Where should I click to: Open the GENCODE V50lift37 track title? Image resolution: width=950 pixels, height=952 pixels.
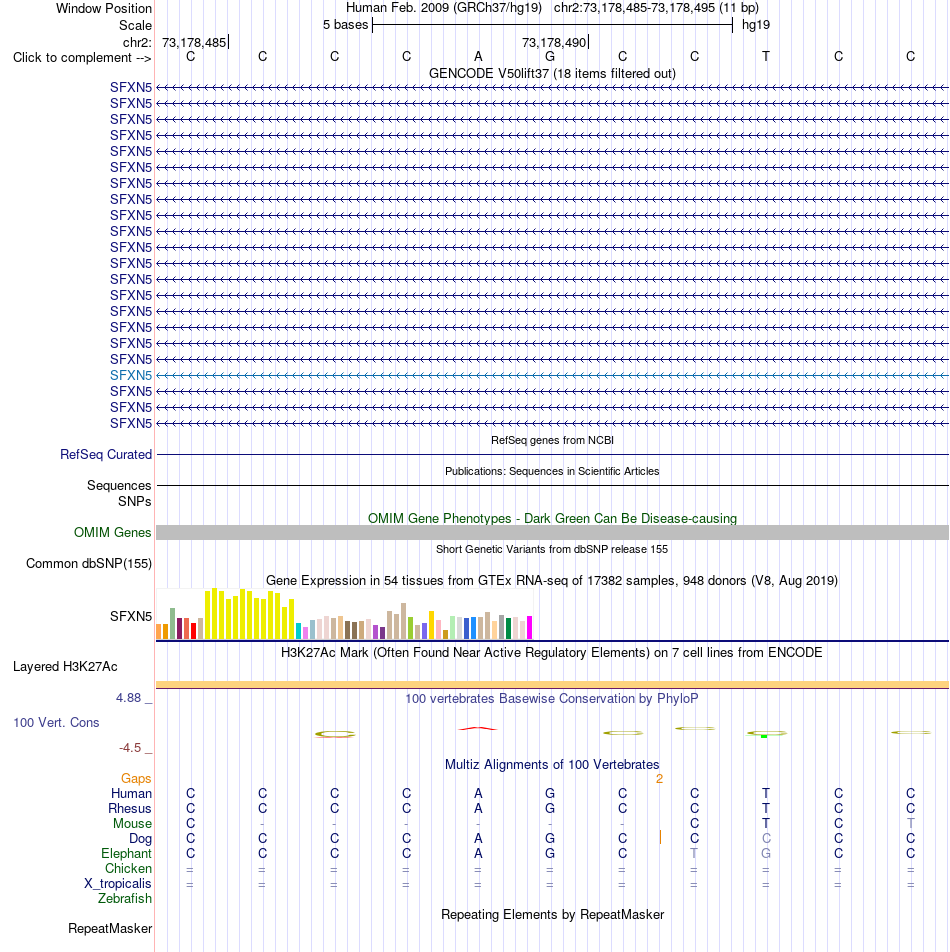[x=552, y=73]
